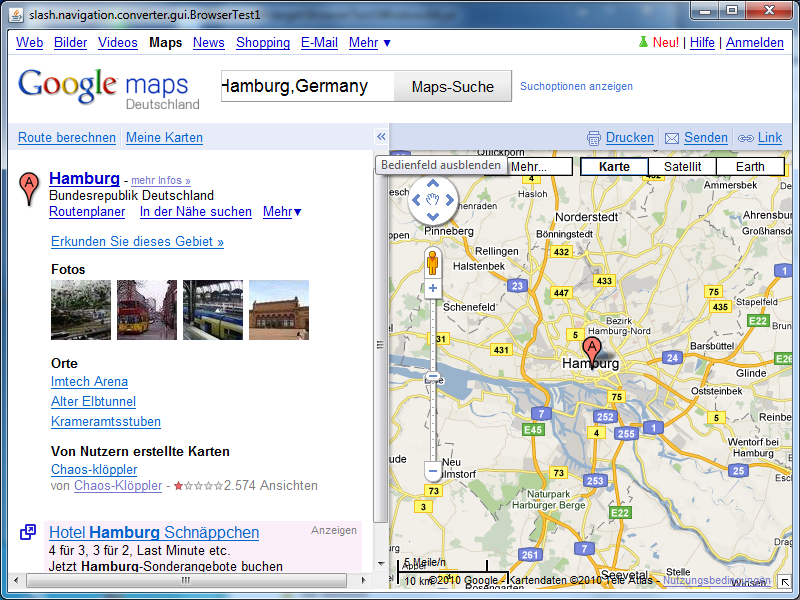The height and width of the screenshot is (600, 800).
Task: Switch the map to Earth view
Action: click(x=750, y=167)
